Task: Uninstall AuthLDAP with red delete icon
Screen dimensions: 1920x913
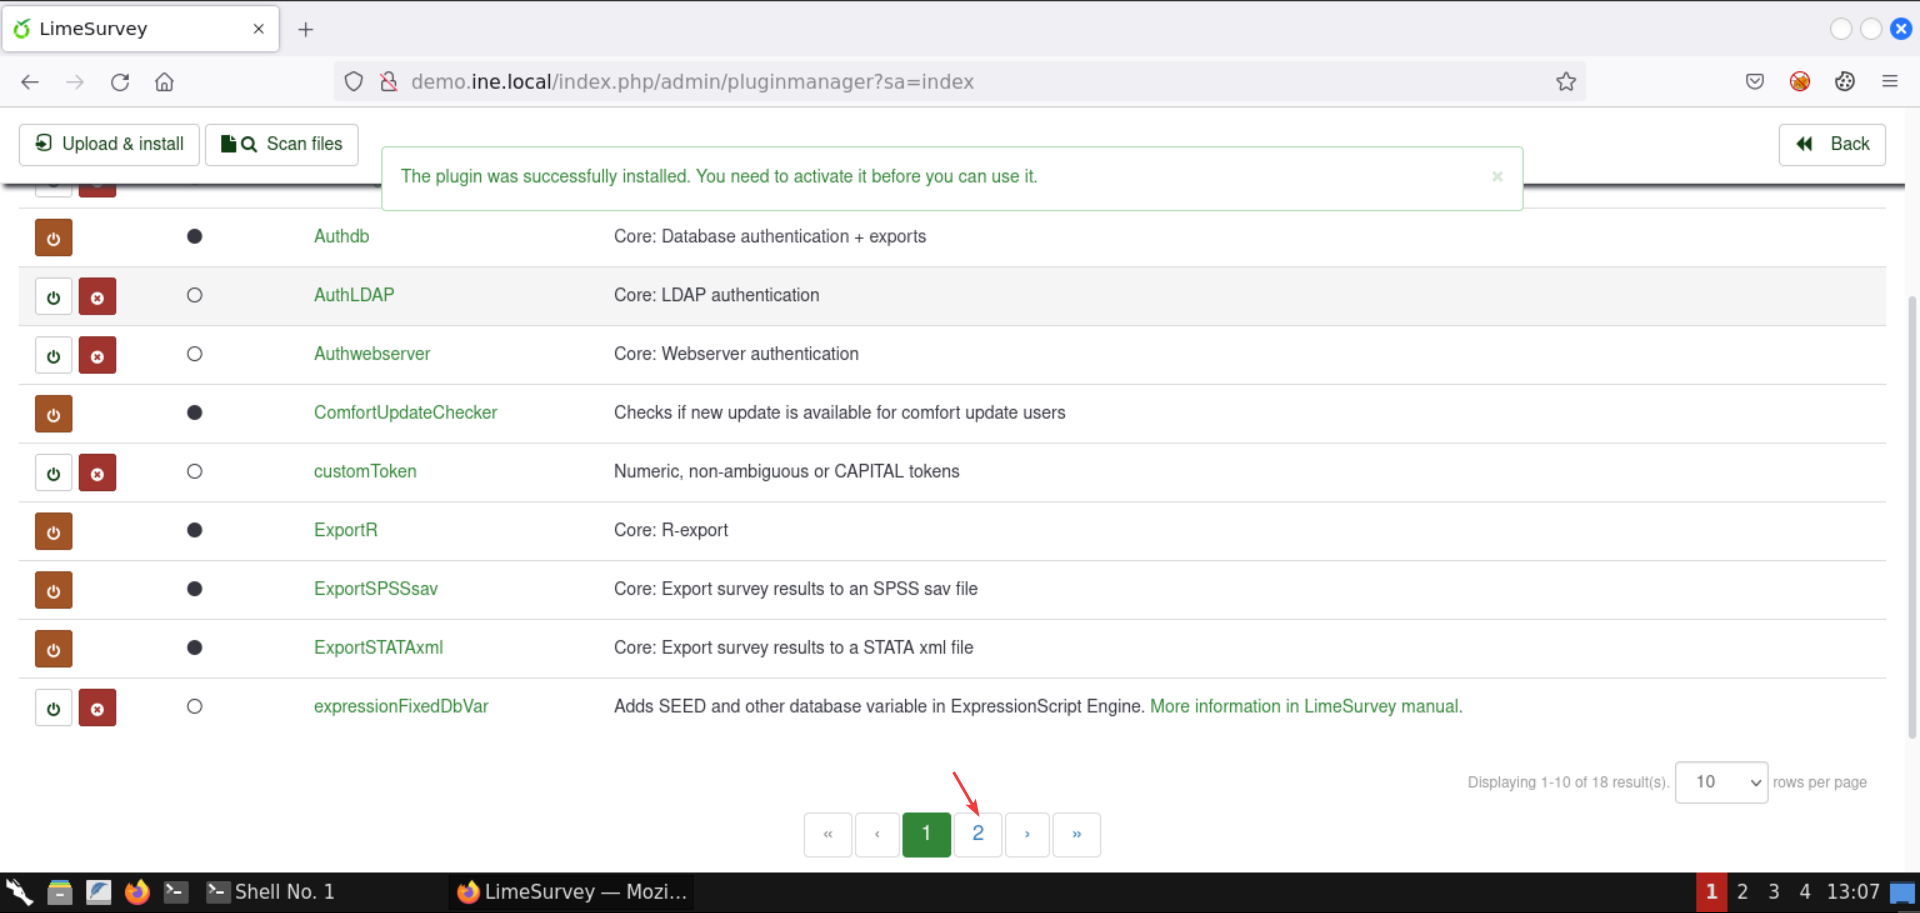Action: (x=97, y=297)
